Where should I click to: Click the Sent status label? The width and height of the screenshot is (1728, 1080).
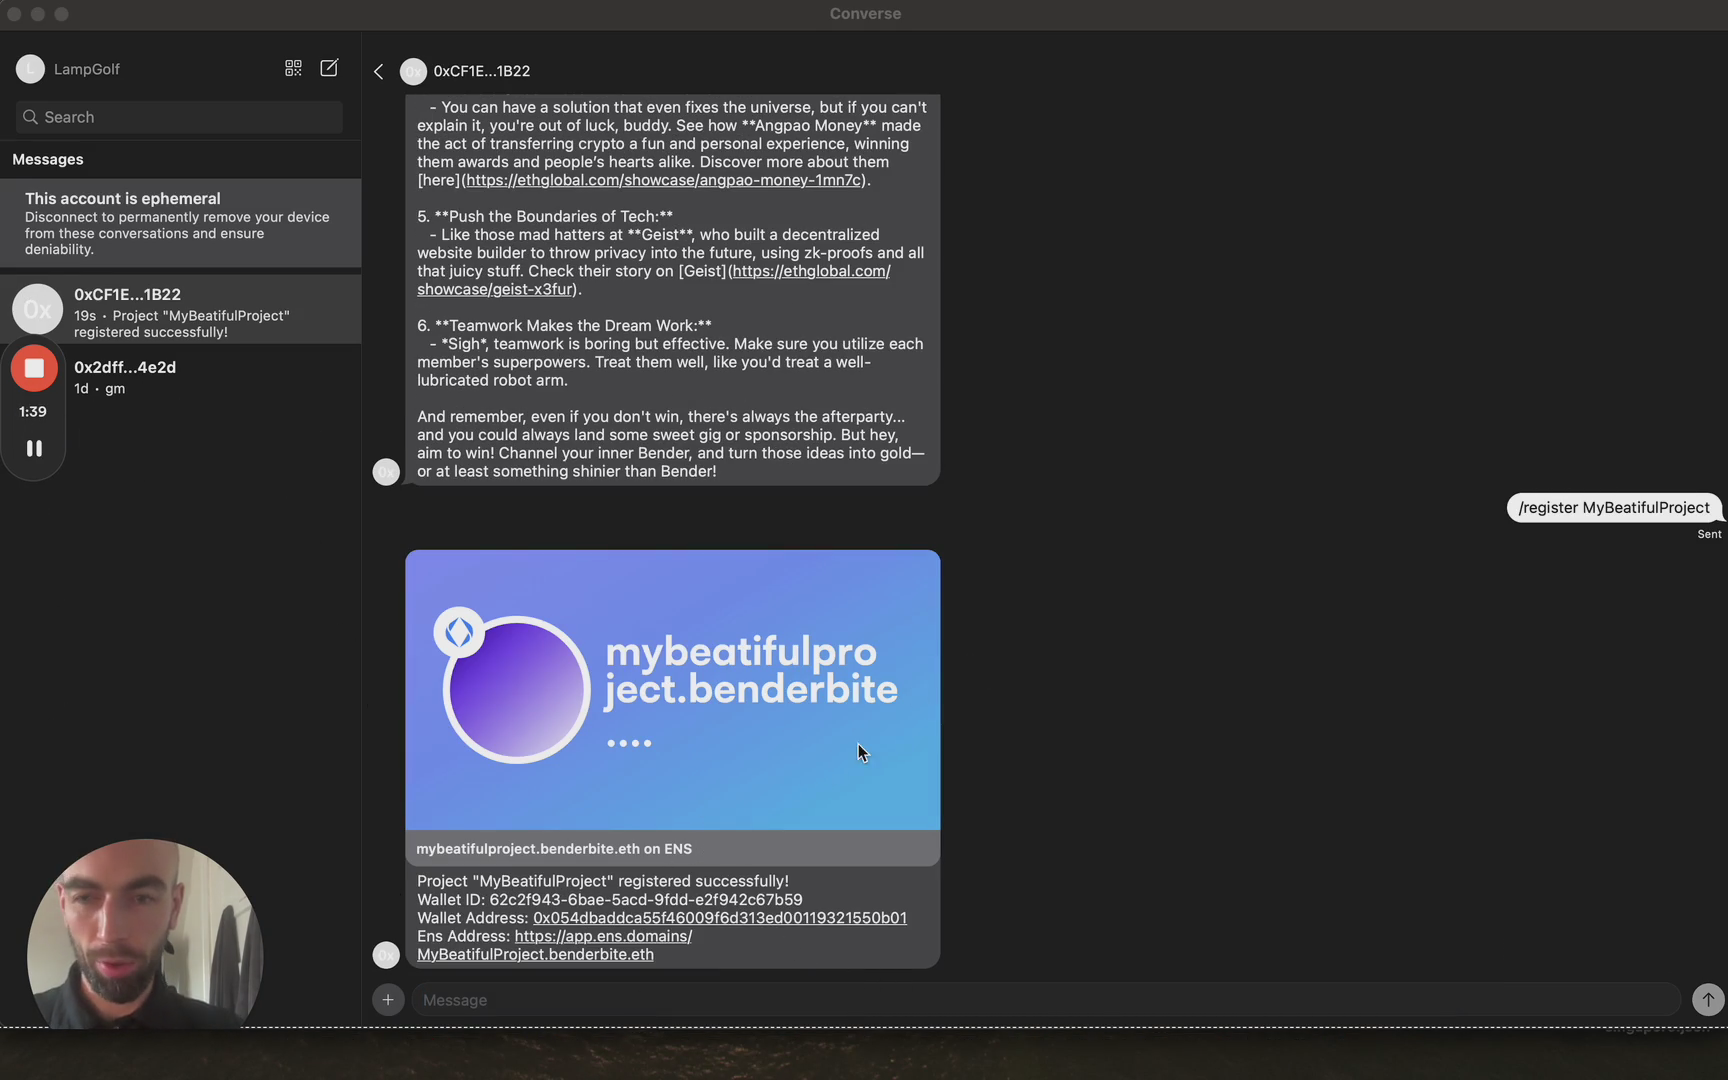[x=1709, y=534]
